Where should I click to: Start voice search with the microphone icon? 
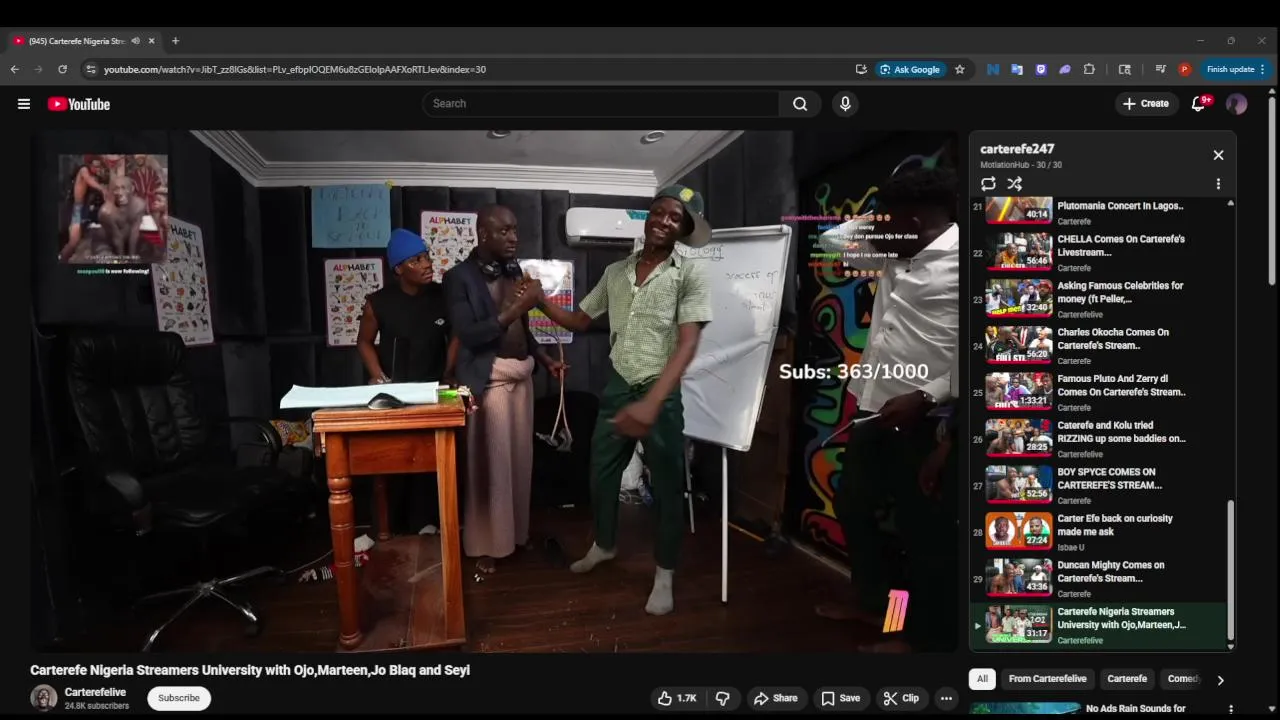click(x=845, y=104)
